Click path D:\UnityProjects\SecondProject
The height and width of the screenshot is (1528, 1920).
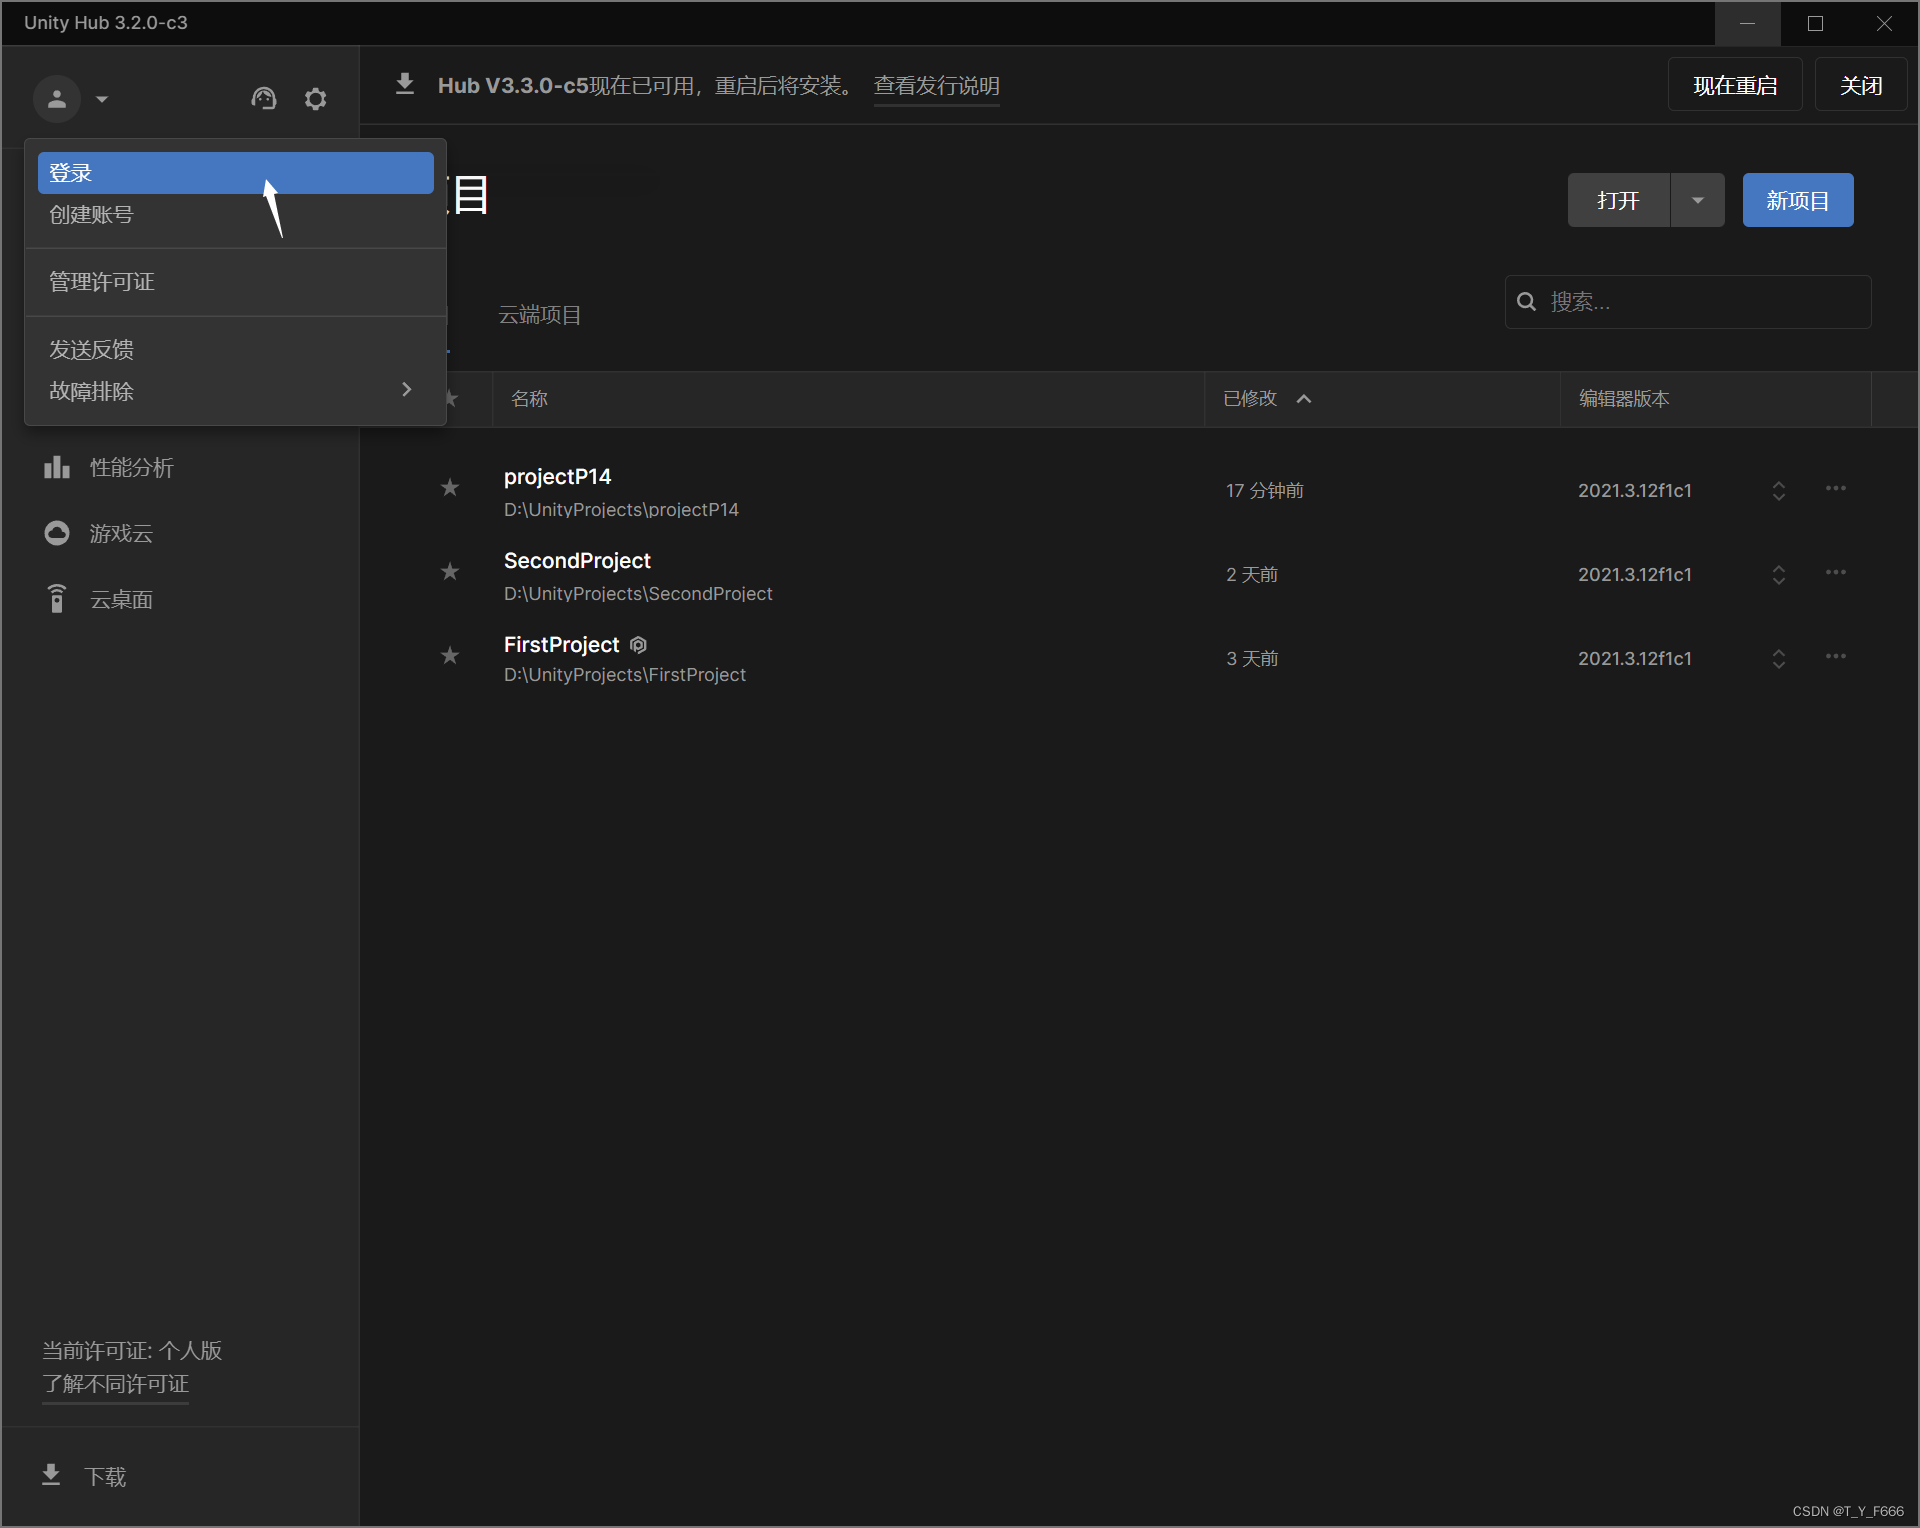click(x=638, y=594)
